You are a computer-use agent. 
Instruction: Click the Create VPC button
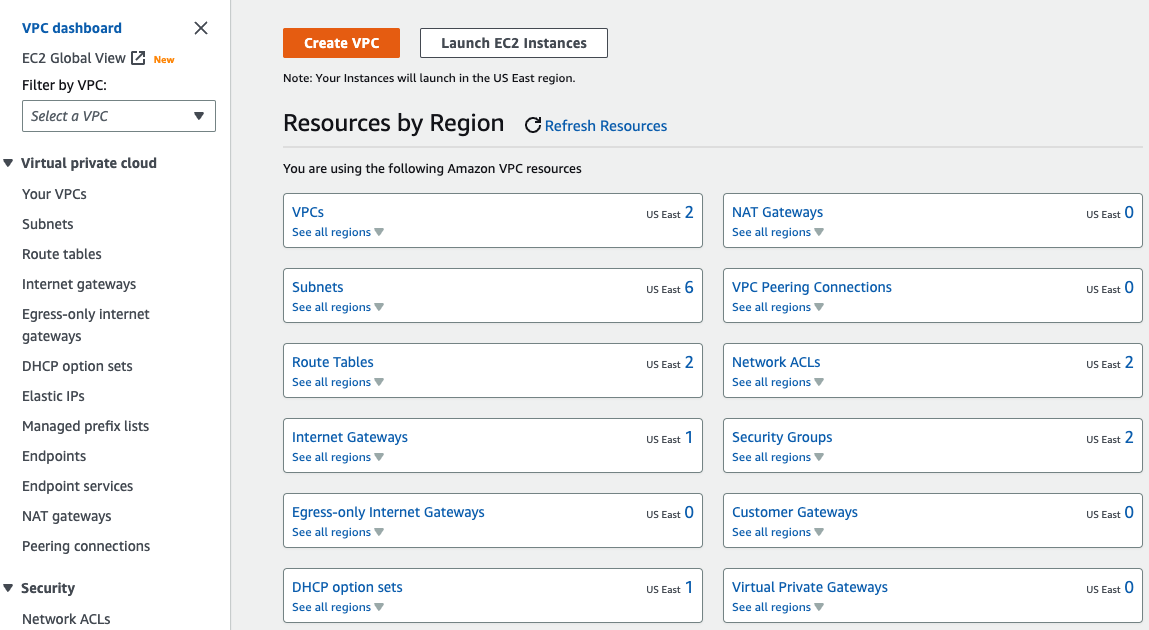[x=341, y=42]
